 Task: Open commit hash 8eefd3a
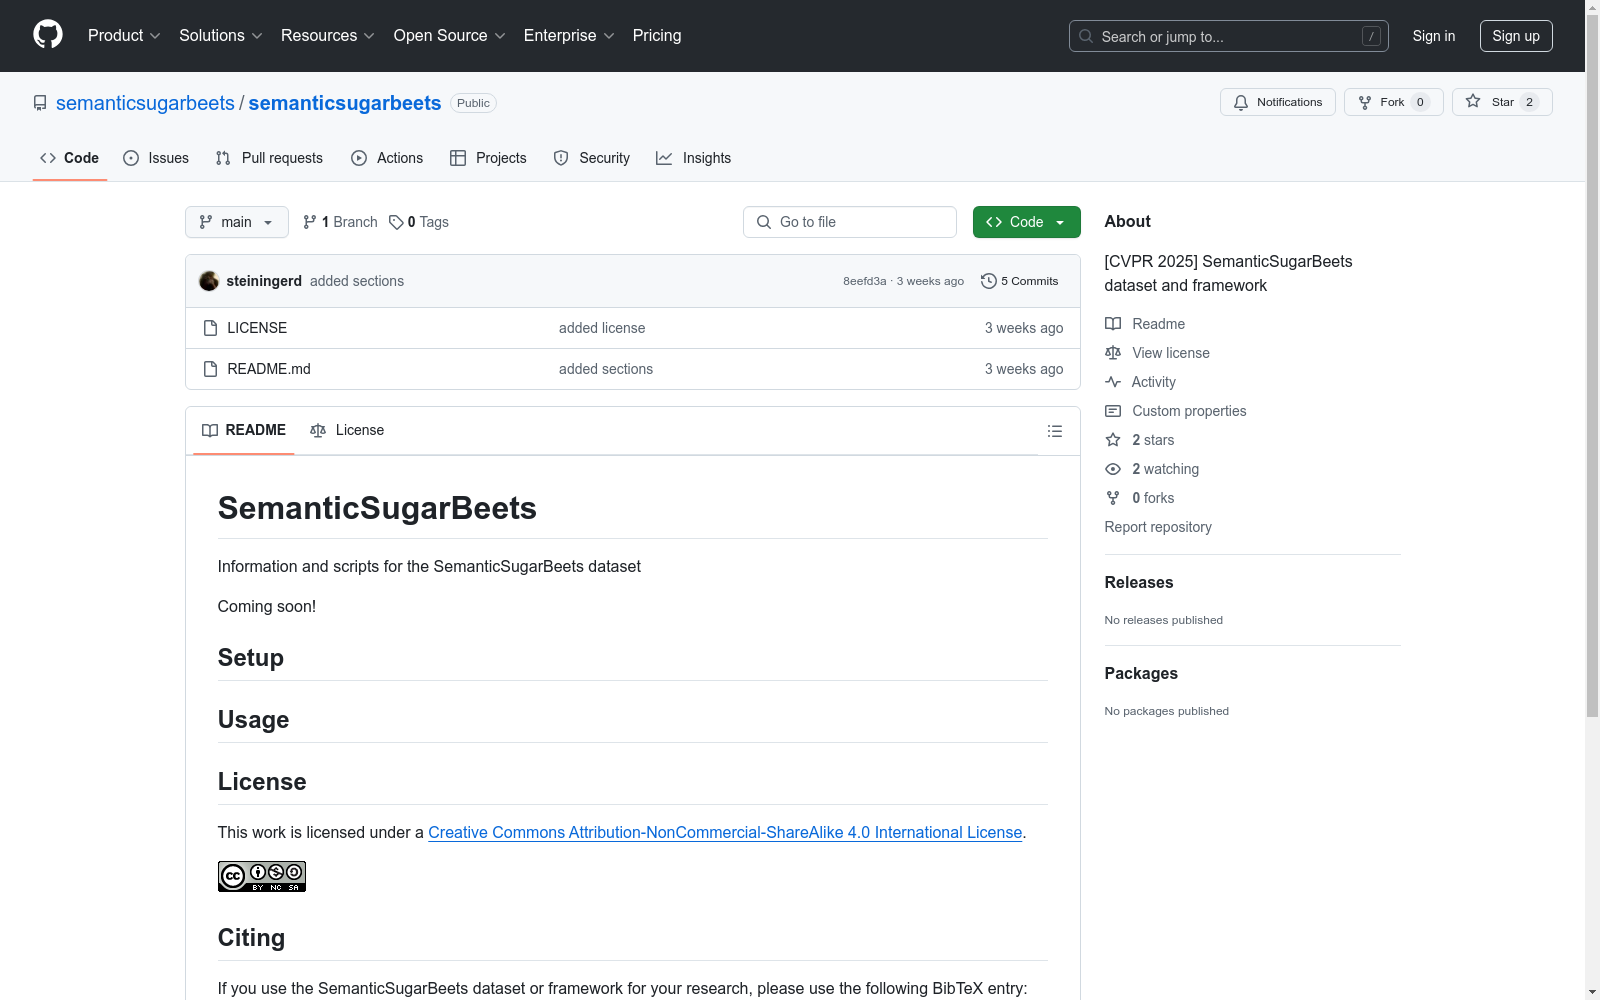[x=865, y=281]
